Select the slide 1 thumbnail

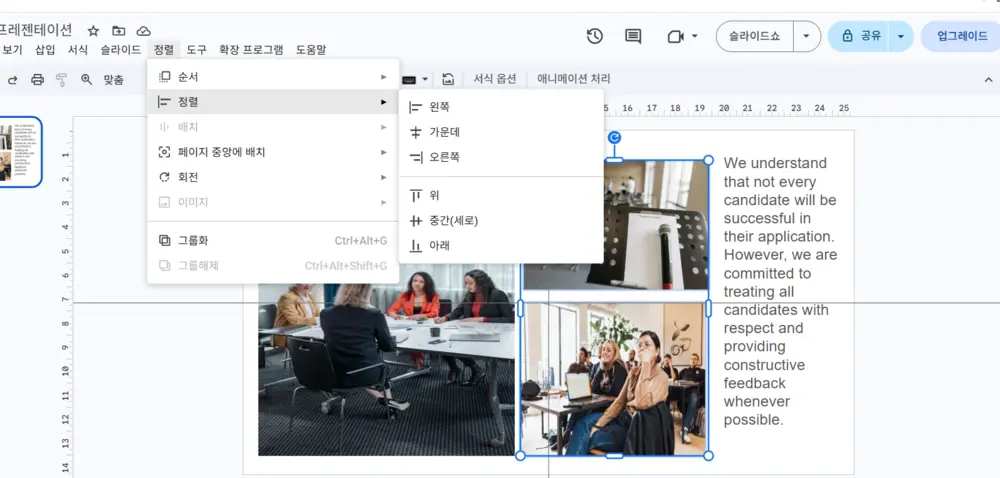tap(20, 152)
